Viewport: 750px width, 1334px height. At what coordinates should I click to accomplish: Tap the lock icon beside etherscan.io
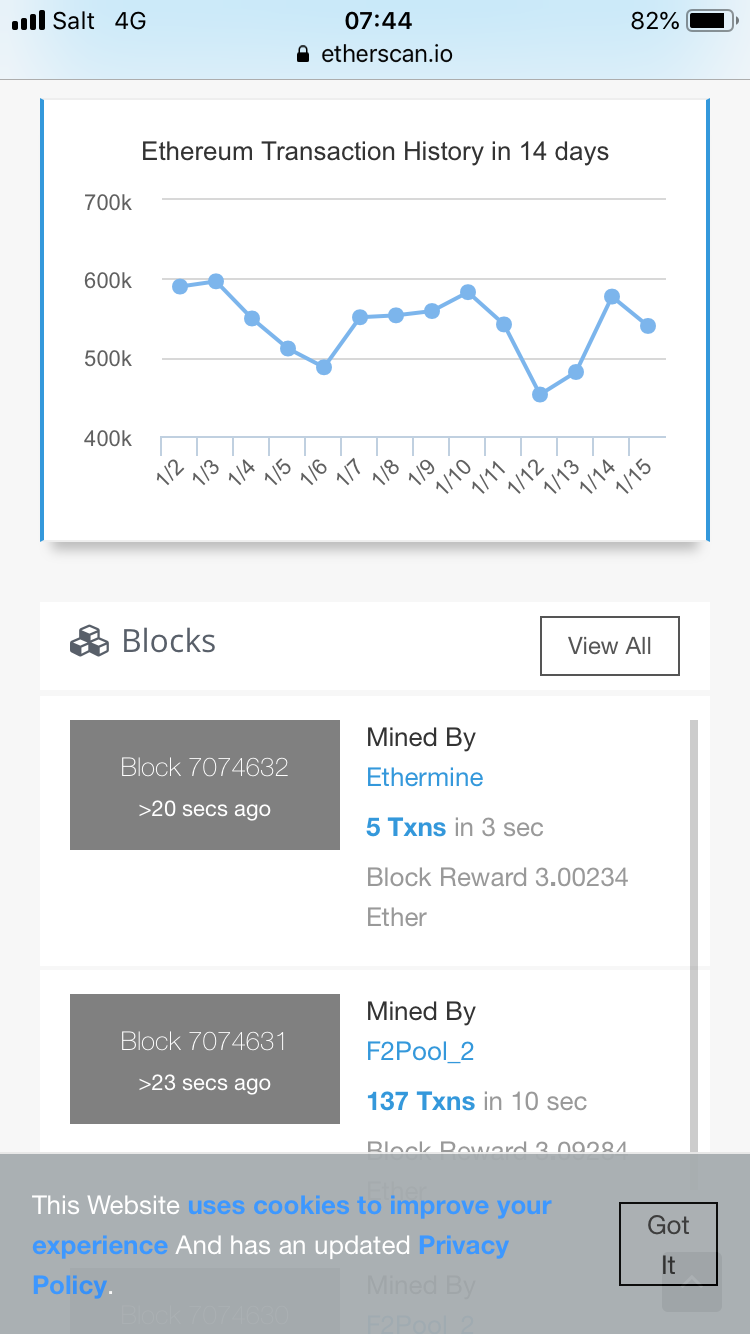304,55
